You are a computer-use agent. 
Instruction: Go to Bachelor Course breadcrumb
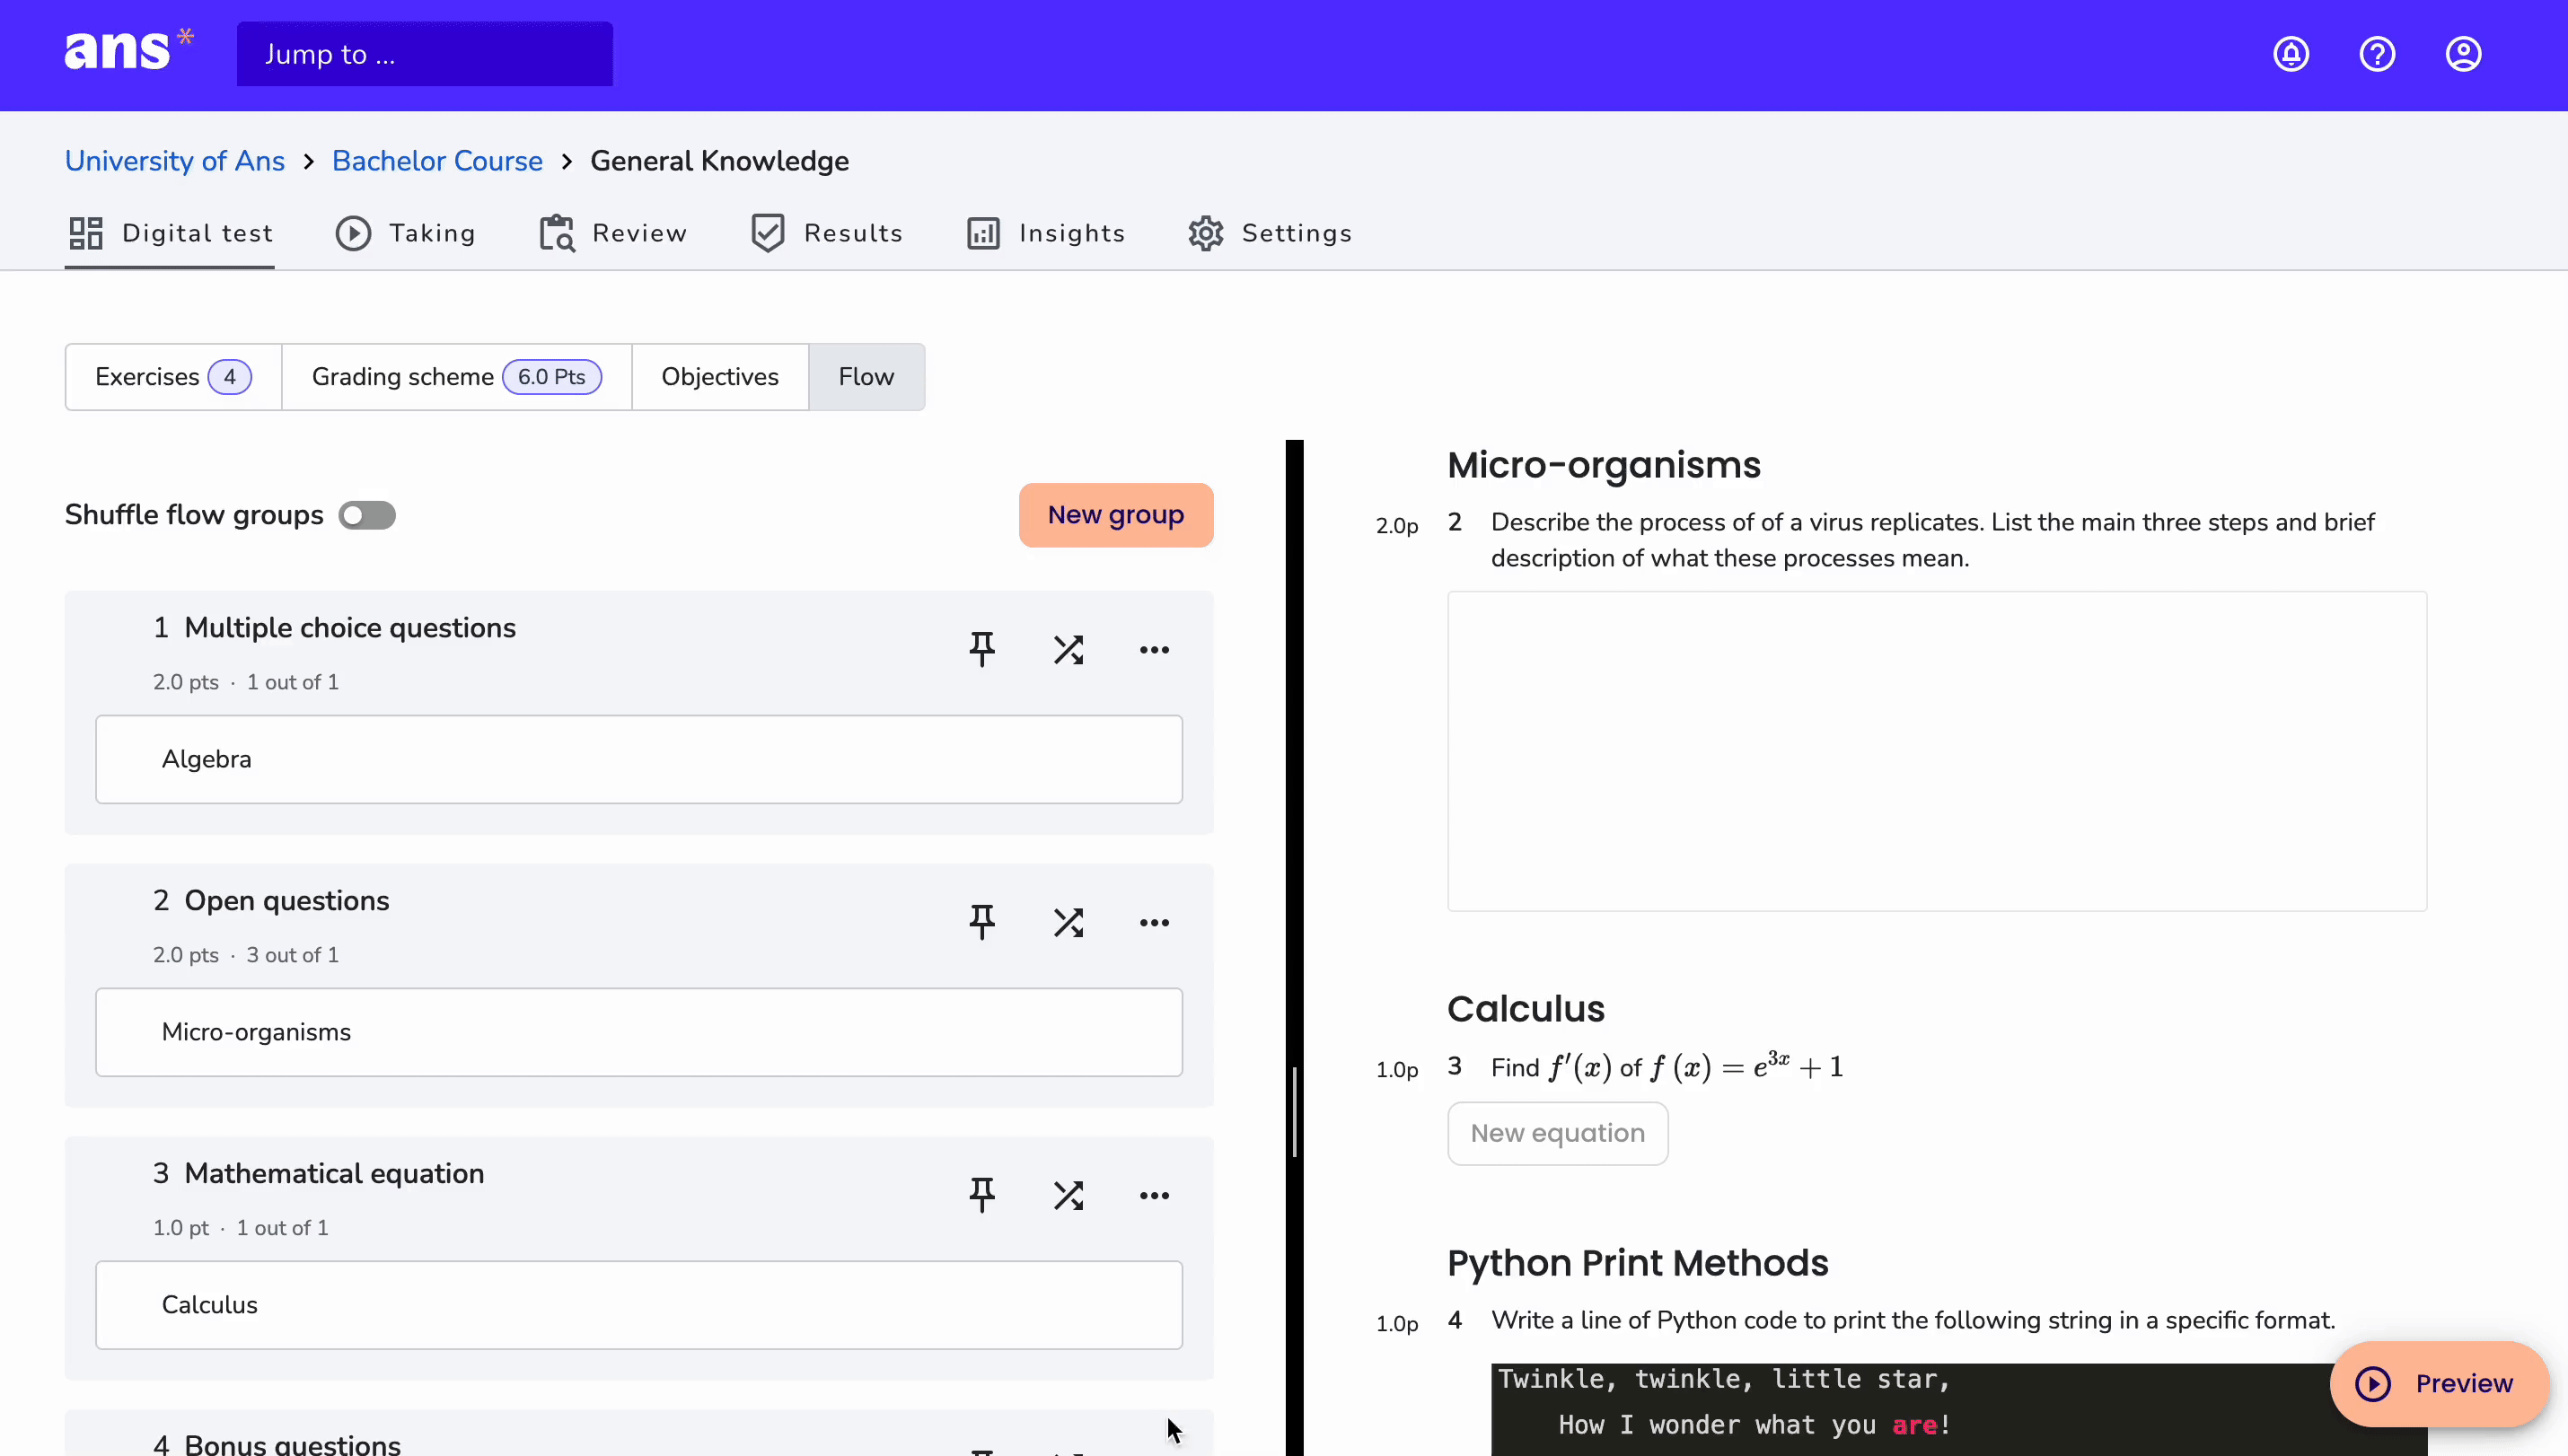(437, 161)
